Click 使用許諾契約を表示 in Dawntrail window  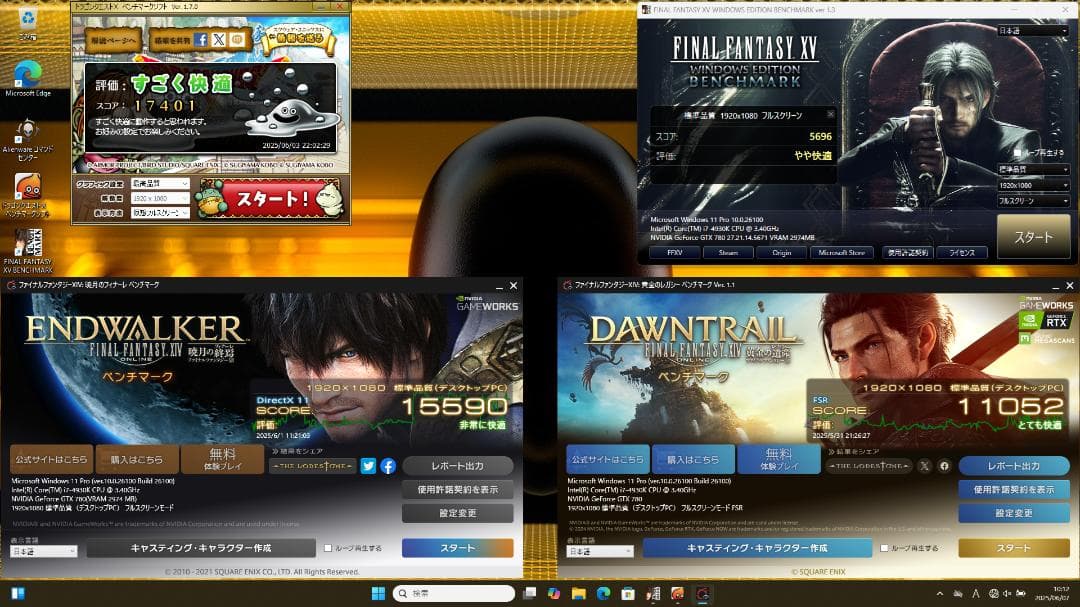(1014, 490)
